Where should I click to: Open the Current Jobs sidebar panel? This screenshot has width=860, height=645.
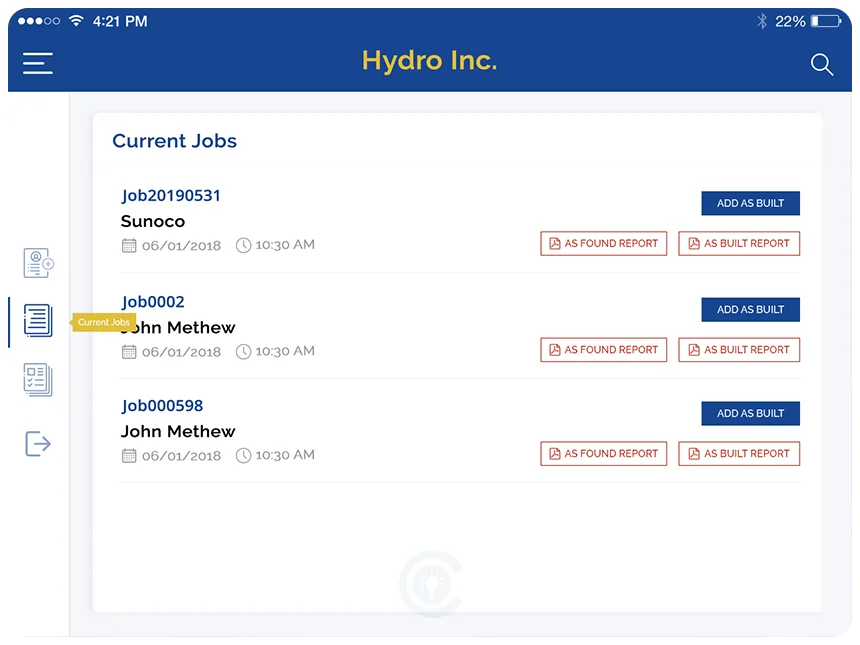point(37,320)
